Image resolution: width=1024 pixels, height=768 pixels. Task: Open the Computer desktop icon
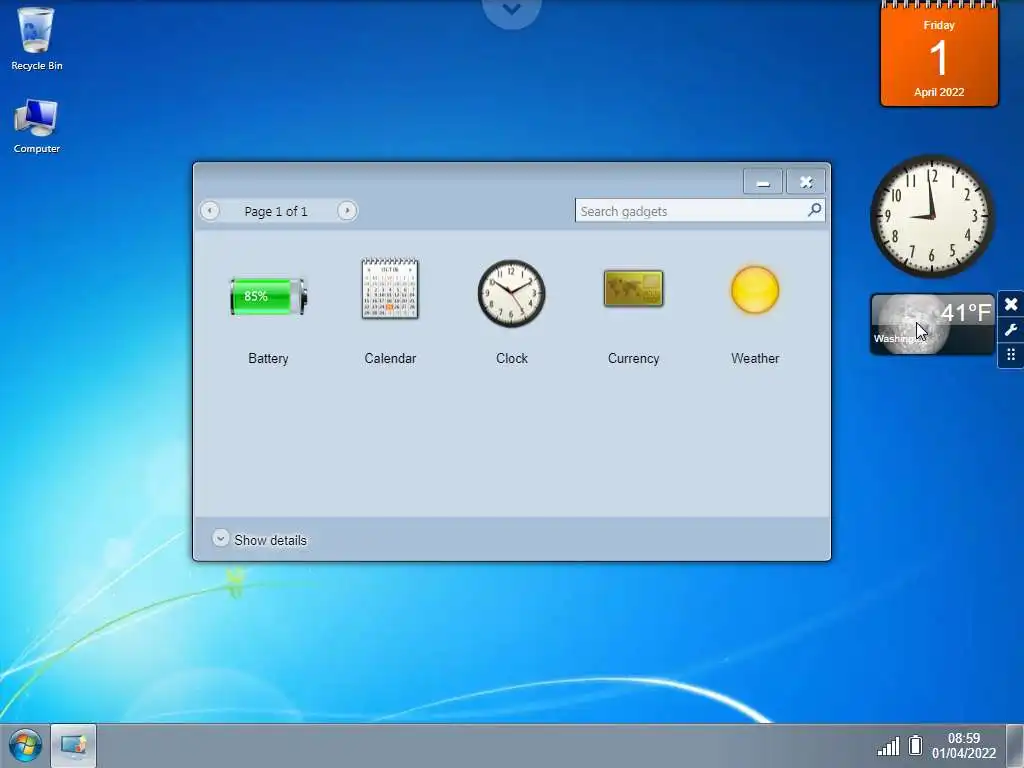37,127
